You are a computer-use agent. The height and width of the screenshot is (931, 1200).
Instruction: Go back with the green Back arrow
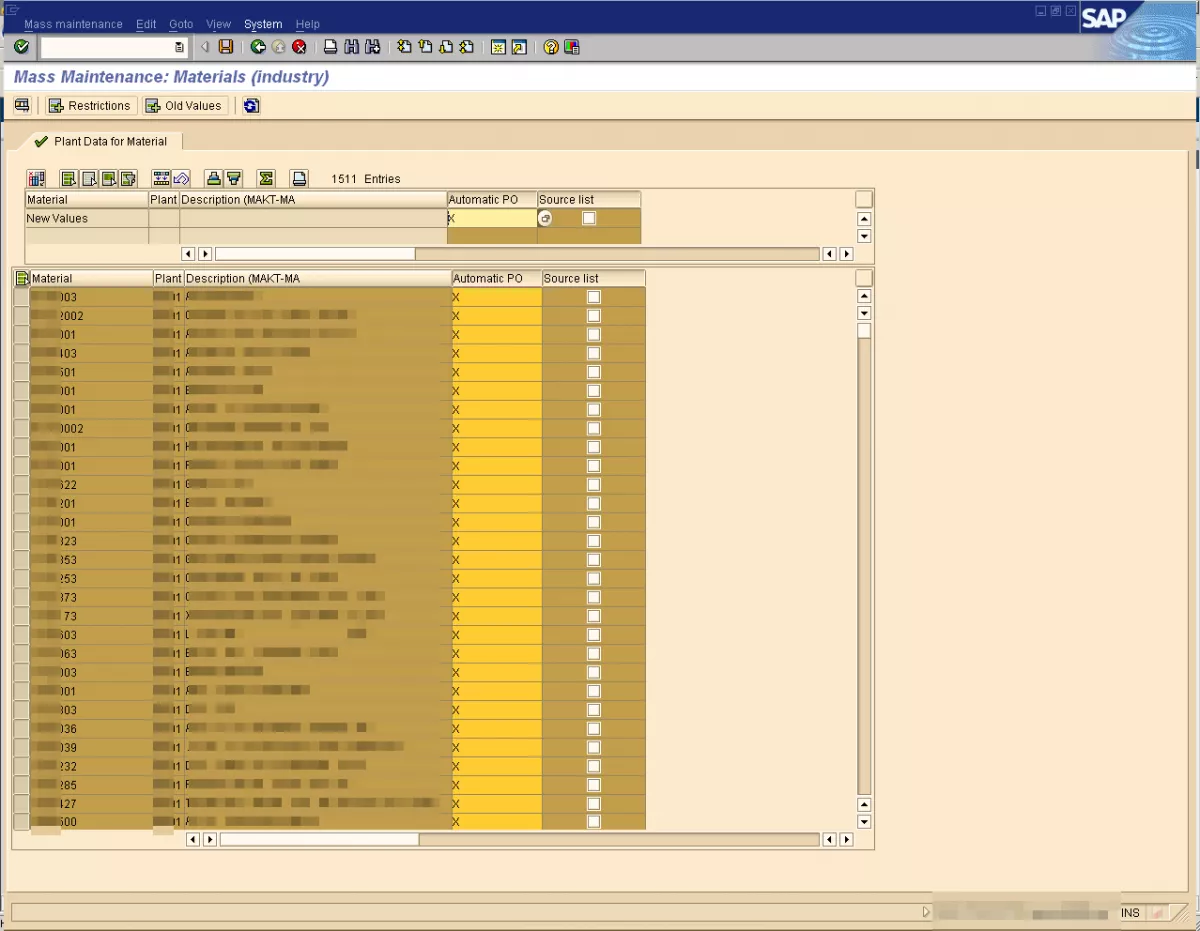coord(258,47)
